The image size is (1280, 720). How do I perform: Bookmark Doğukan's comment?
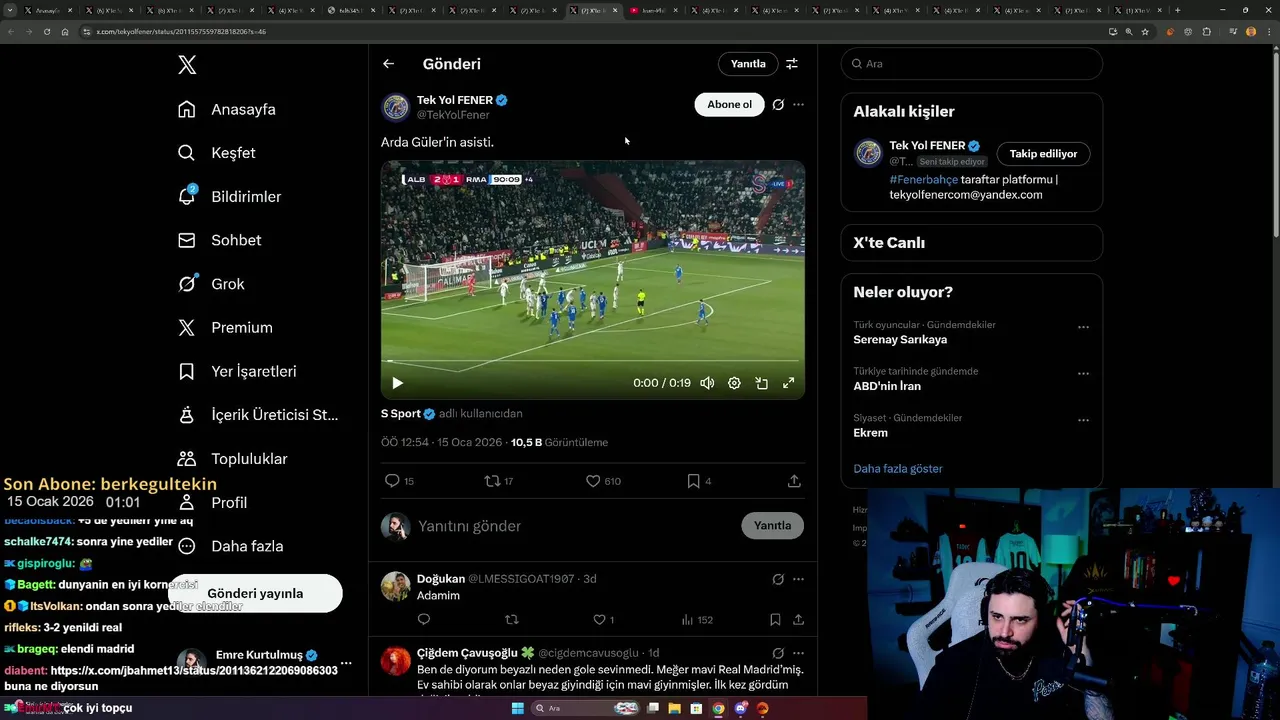click(775, 620)
